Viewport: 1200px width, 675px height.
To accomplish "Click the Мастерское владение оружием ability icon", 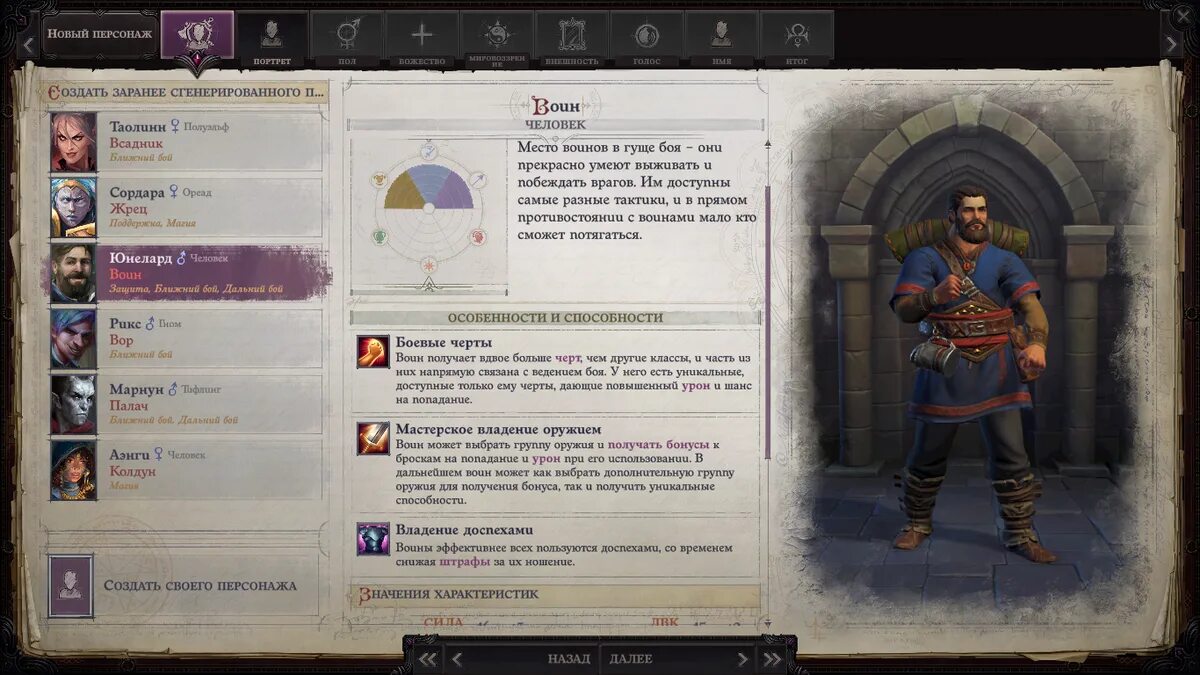I will [x=373, y=438].
